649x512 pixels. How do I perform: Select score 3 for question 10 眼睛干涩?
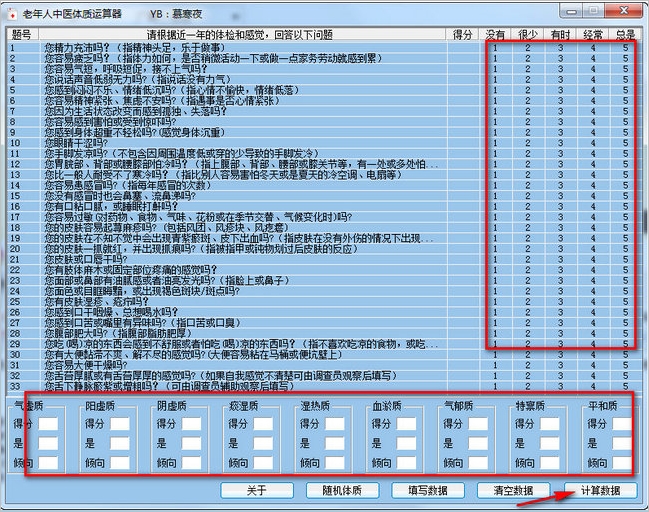tap(560, 143)
